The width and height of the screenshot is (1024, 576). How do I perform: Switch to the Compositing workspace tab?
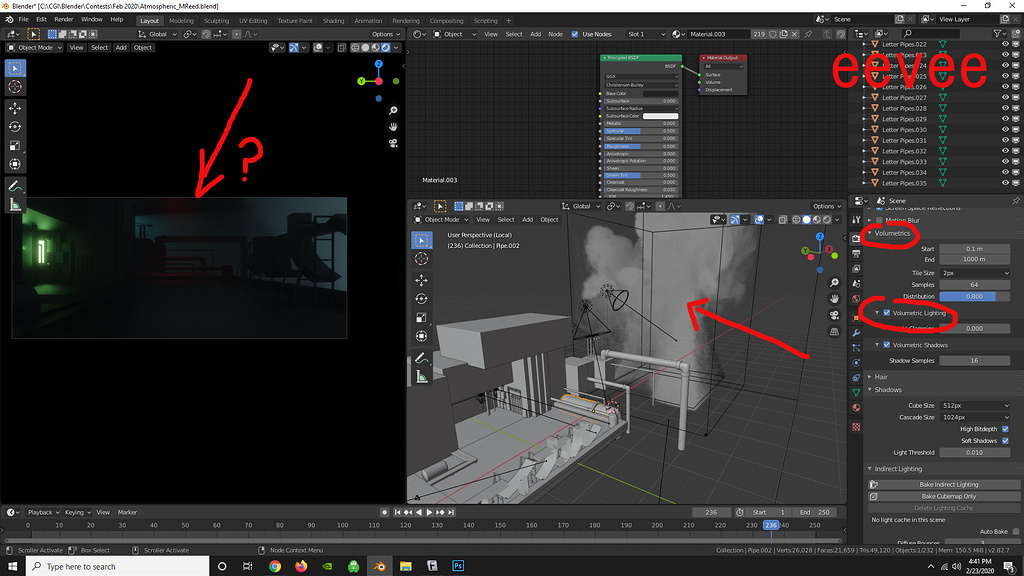[x=446, y=21]
